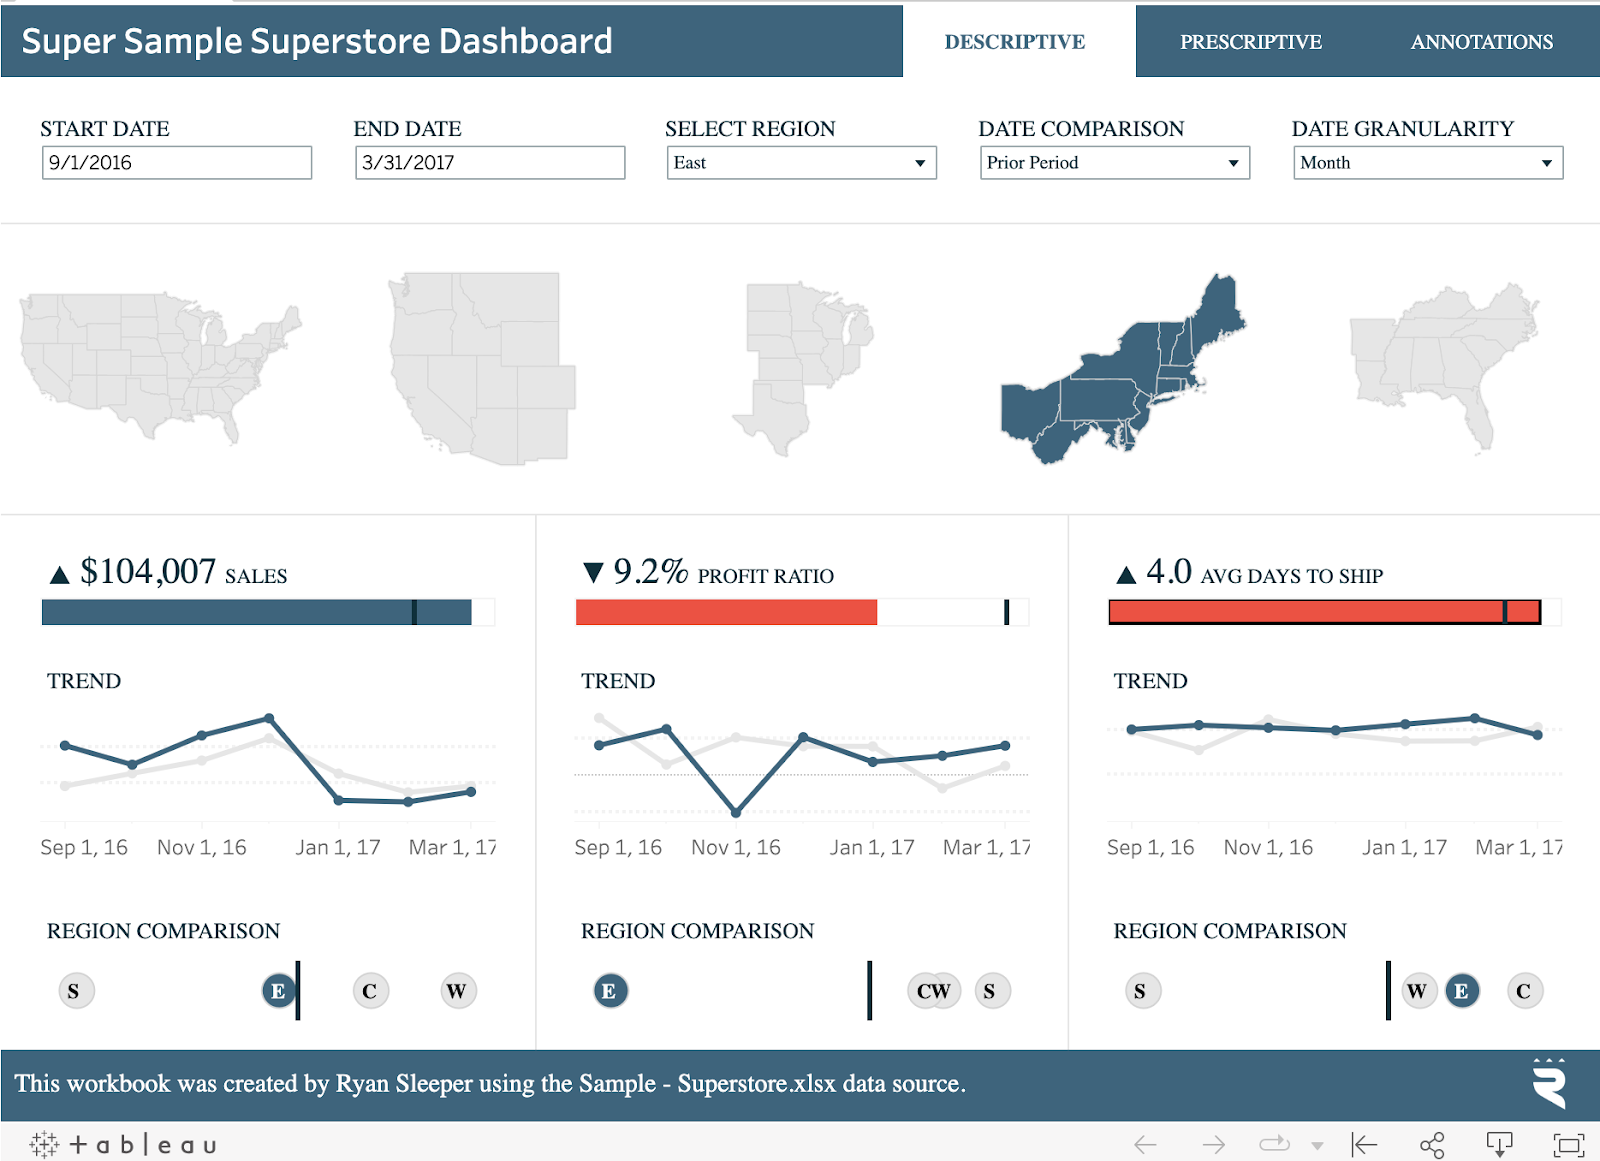Click the $104,007 Sales value
Image resolution: width=1600 pixels, height=1161 pixels.
(x=148, y=571)
